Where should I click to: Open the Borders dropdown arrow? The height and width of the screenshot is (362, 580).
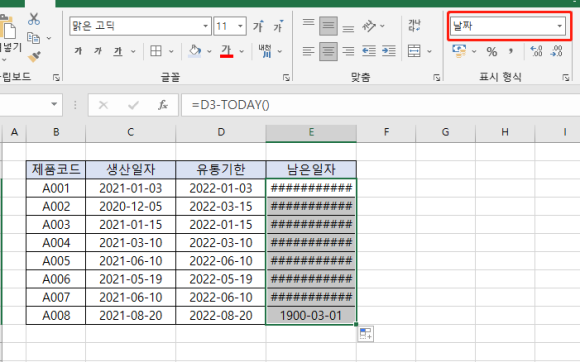171,51
